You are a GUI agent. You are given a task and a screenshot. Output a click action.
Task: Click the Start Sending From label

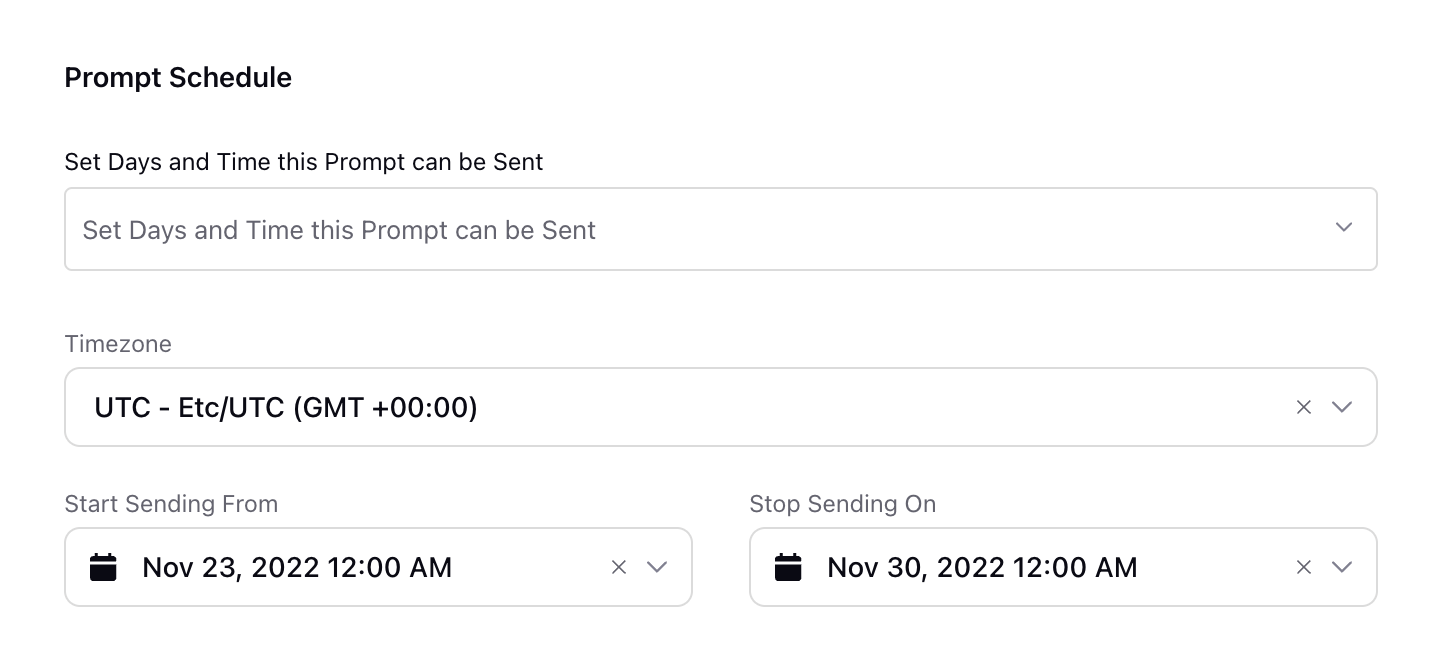point(171,504)
